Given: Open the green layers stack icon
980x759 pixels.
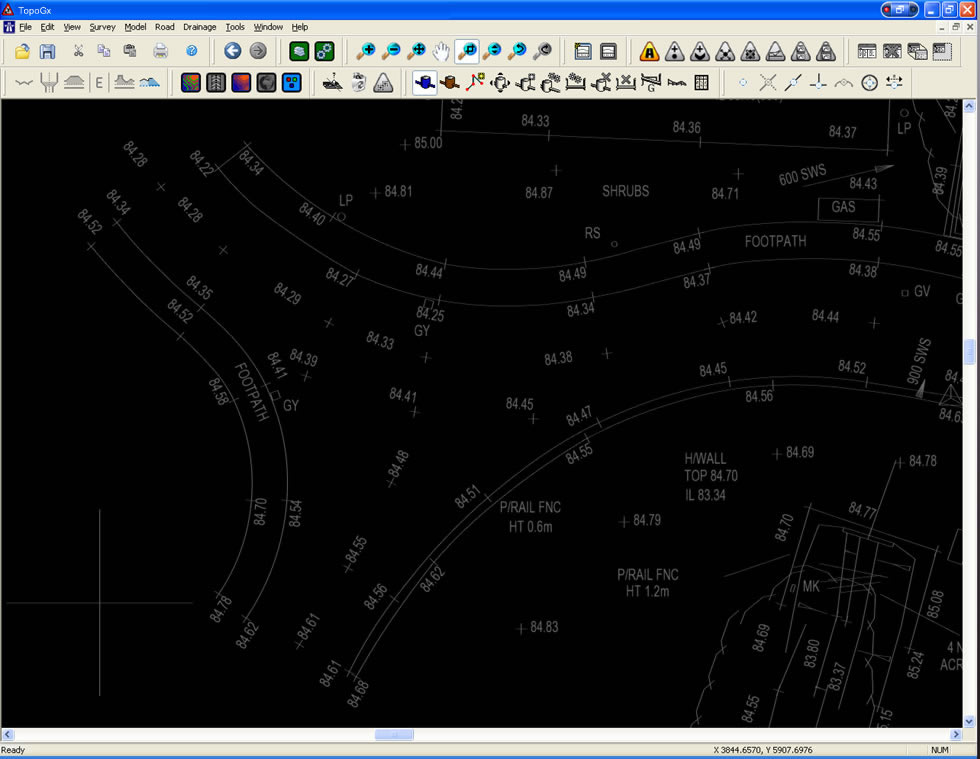Looking at the screenshot, I should 299,51.
